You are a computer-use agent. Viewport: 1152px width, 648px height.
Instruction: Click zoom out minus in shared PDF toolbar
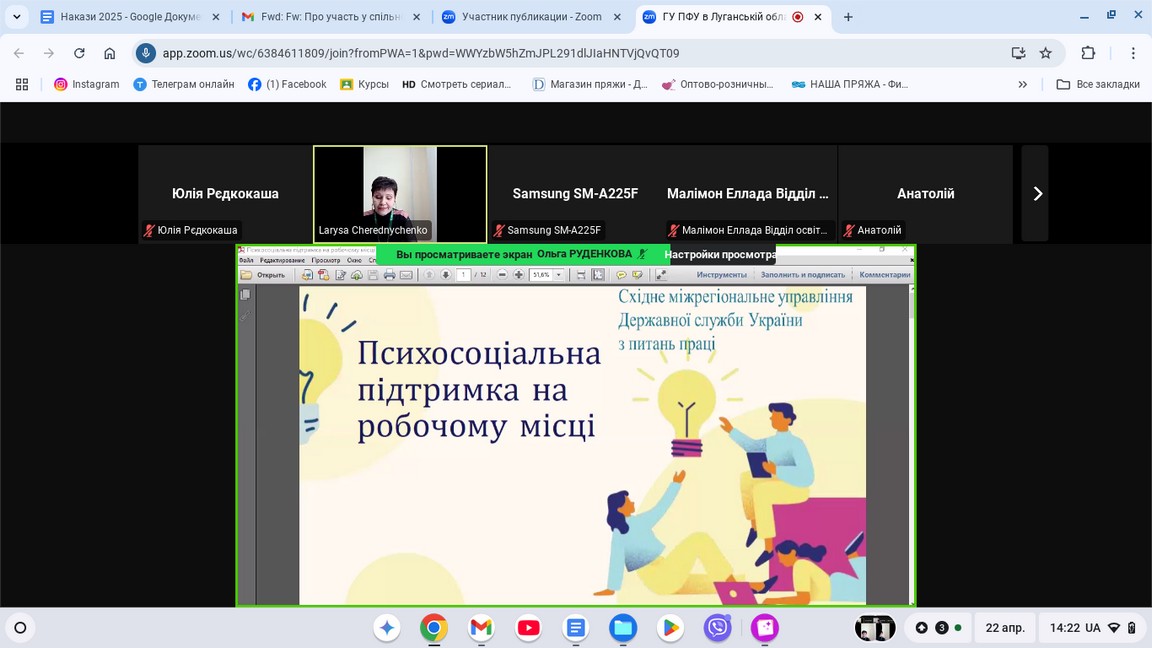[503, 275]
